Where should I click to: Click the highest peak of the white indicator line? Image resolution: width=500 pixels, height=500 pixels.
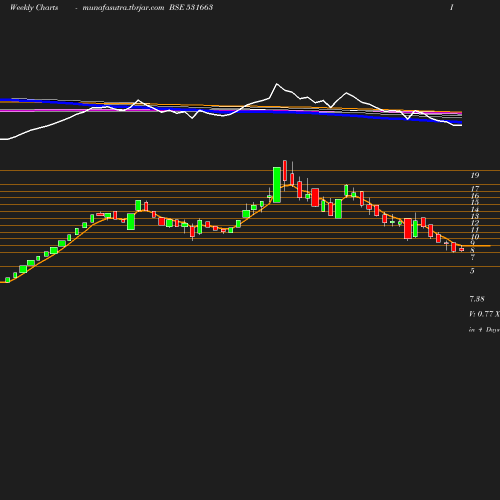click(x=277, y=84)
